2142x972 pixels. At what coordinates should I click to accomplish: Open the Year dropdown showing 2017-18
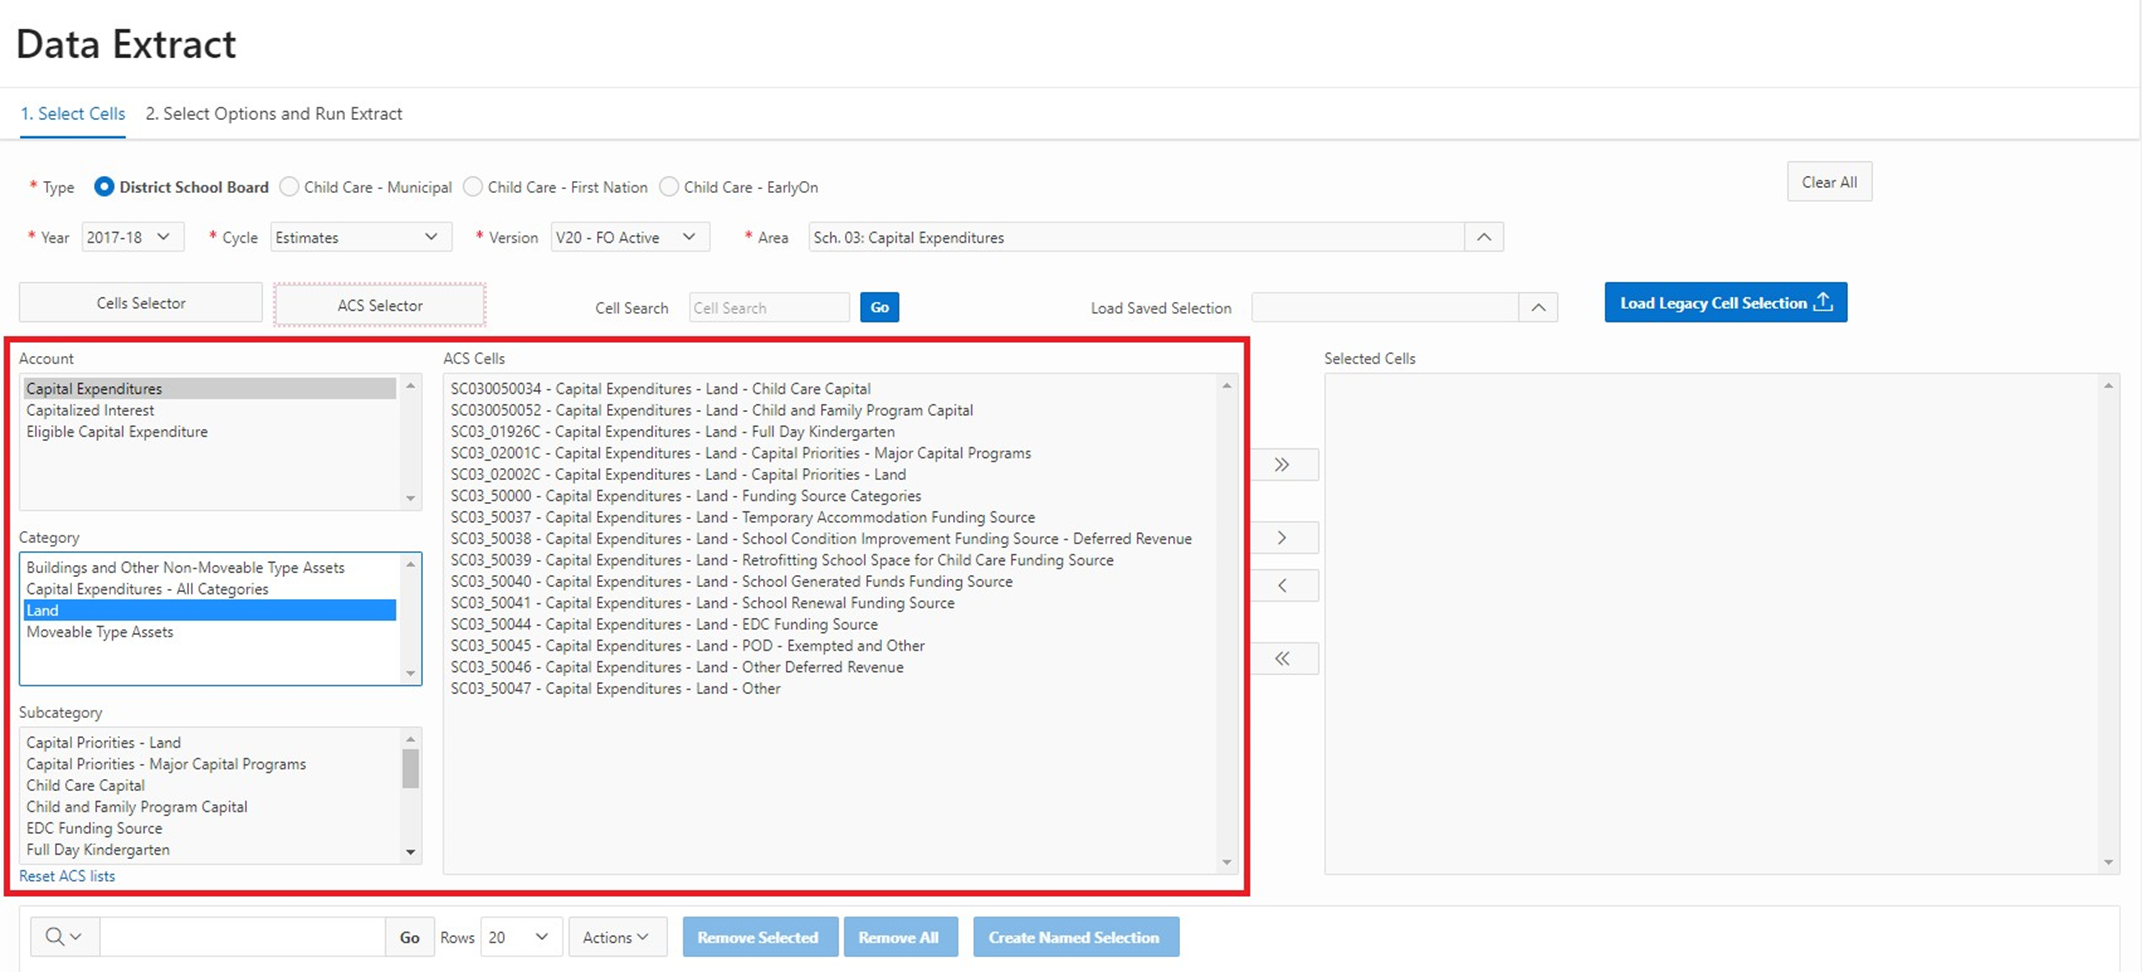click(x=129, y=238)
